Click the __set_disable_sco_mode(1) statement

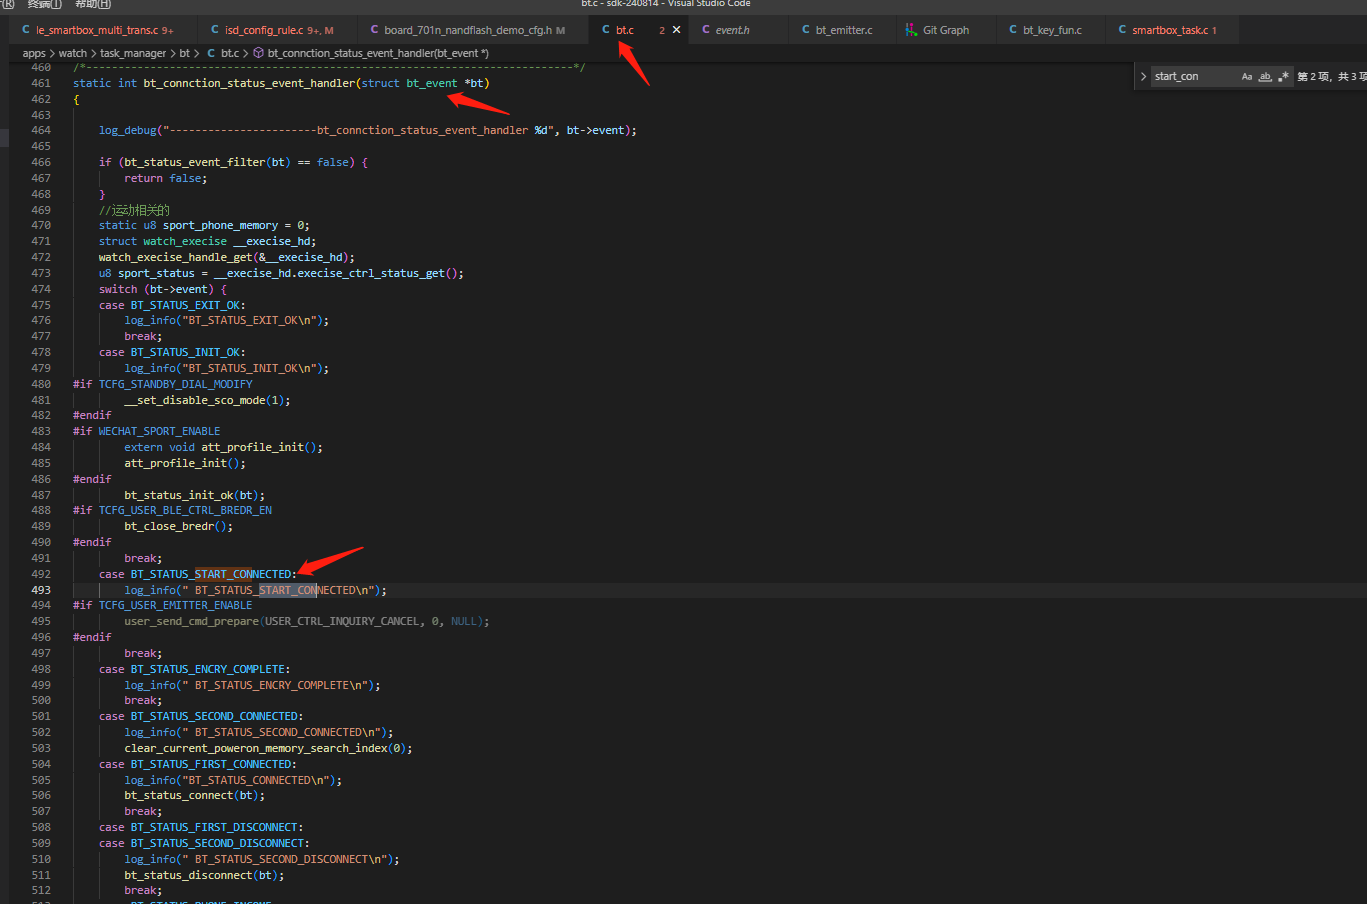[207, 400]
